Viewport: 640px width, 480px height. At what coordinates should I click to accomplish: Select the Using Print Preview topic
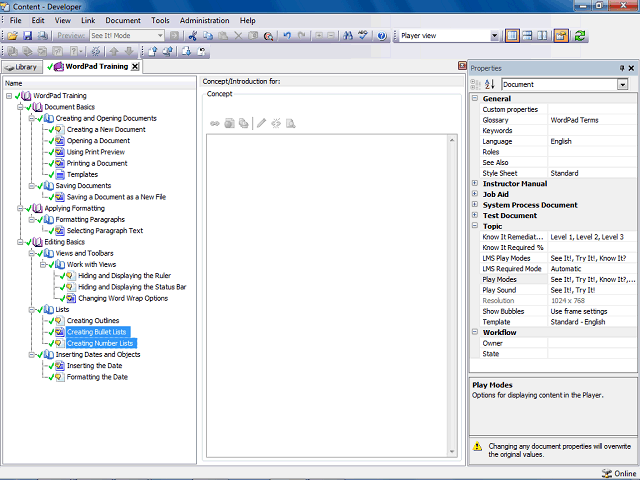coord(96,152)
